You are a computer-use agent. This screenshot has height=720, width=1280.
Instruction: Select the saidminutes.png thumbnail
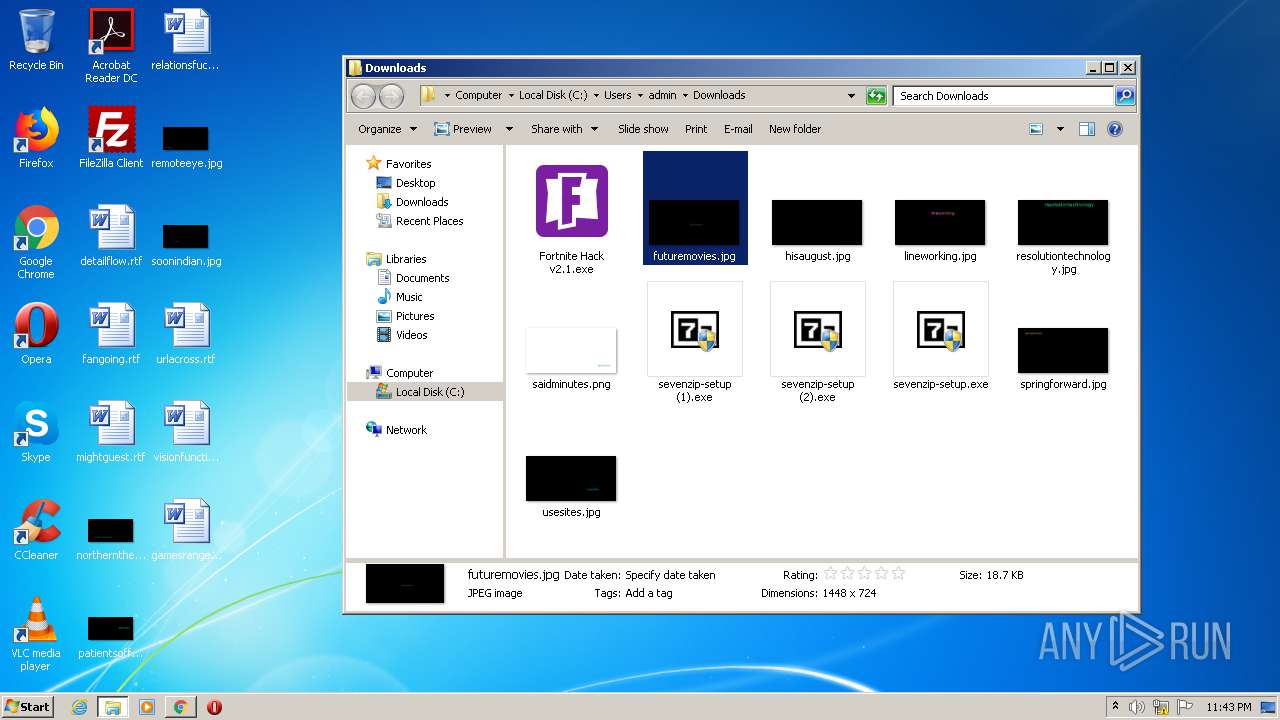tap(571, 350)
